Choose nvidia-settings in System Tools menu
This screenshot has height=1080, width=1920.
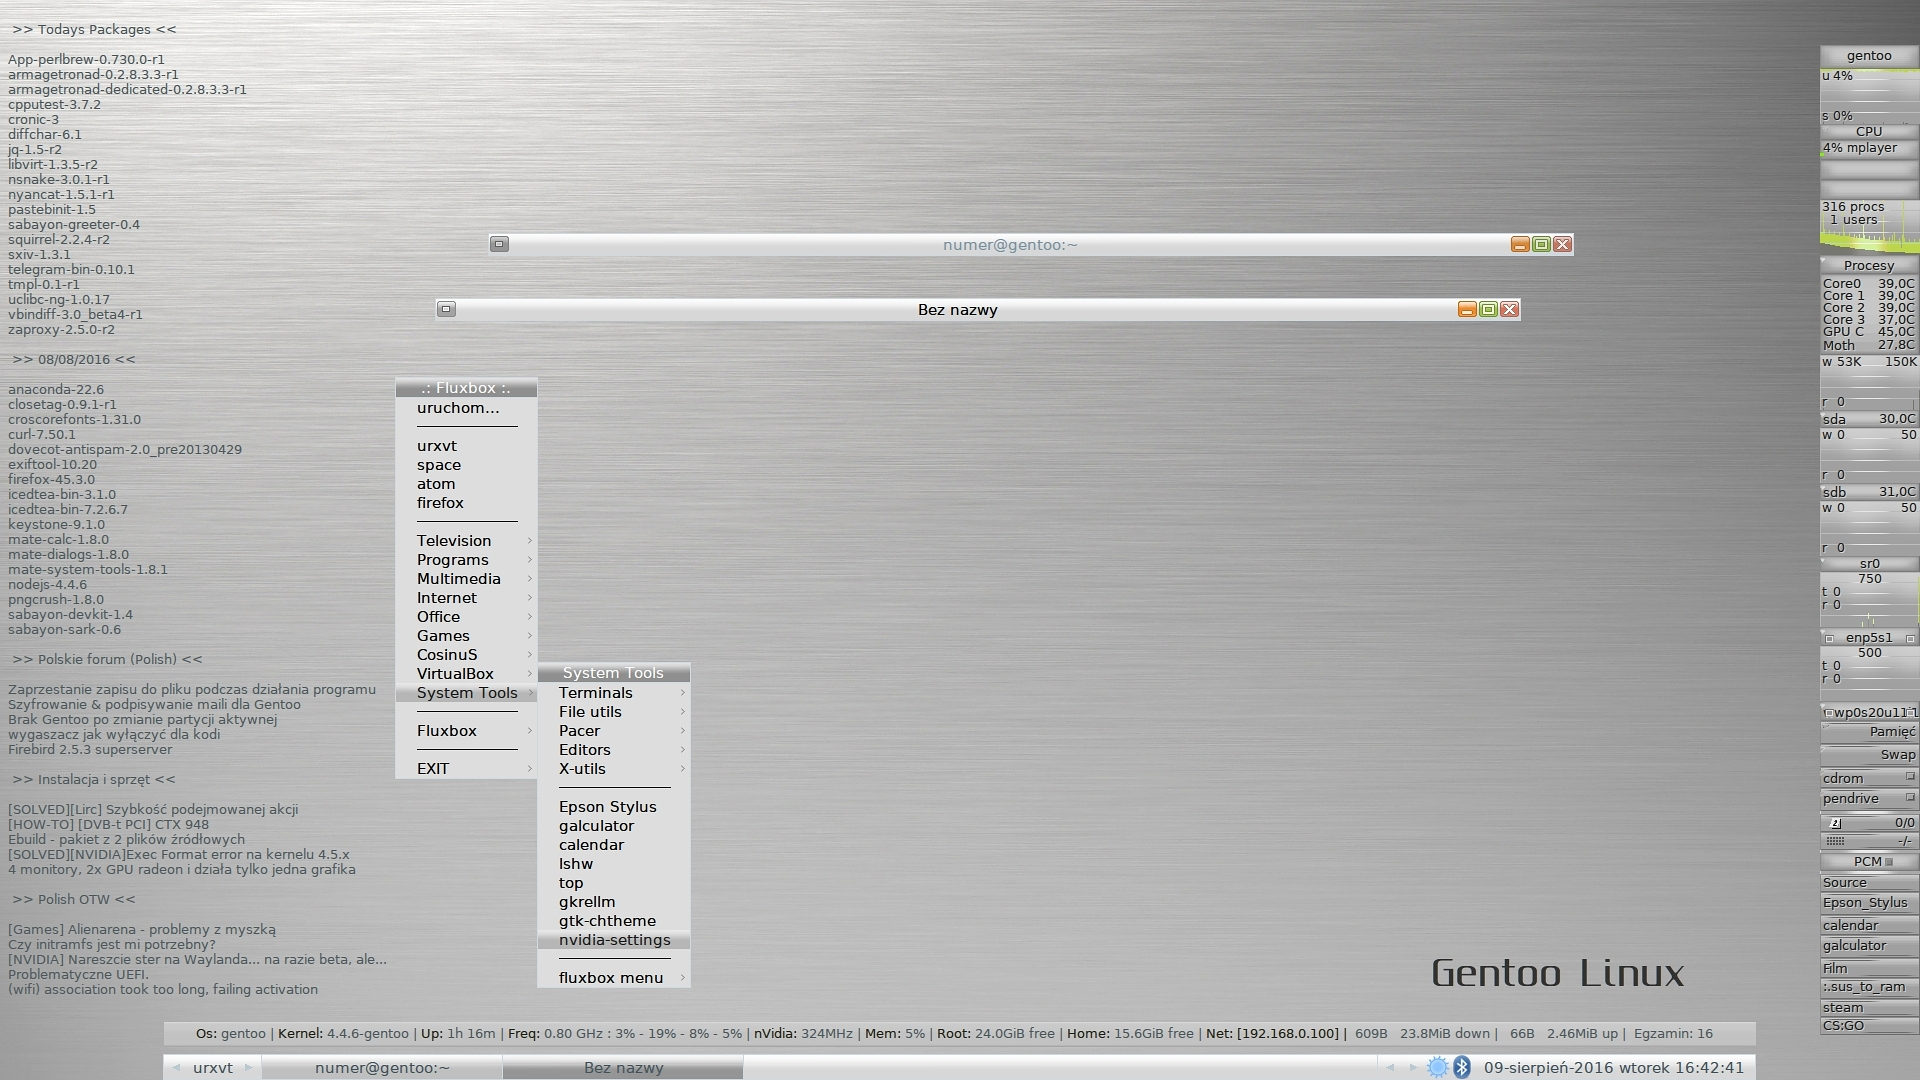click(x=614, y=939)
